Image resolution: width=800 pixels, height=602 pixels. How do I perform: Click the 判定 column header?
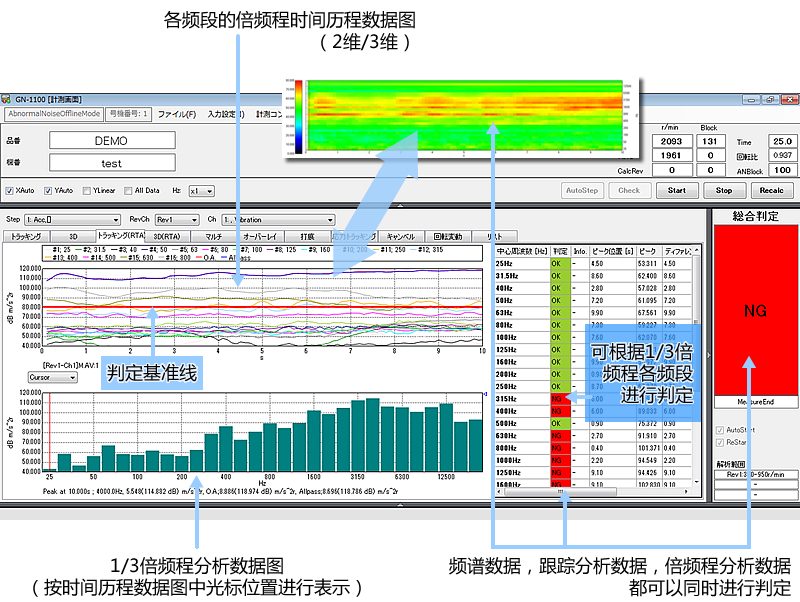tap(560, 252)
